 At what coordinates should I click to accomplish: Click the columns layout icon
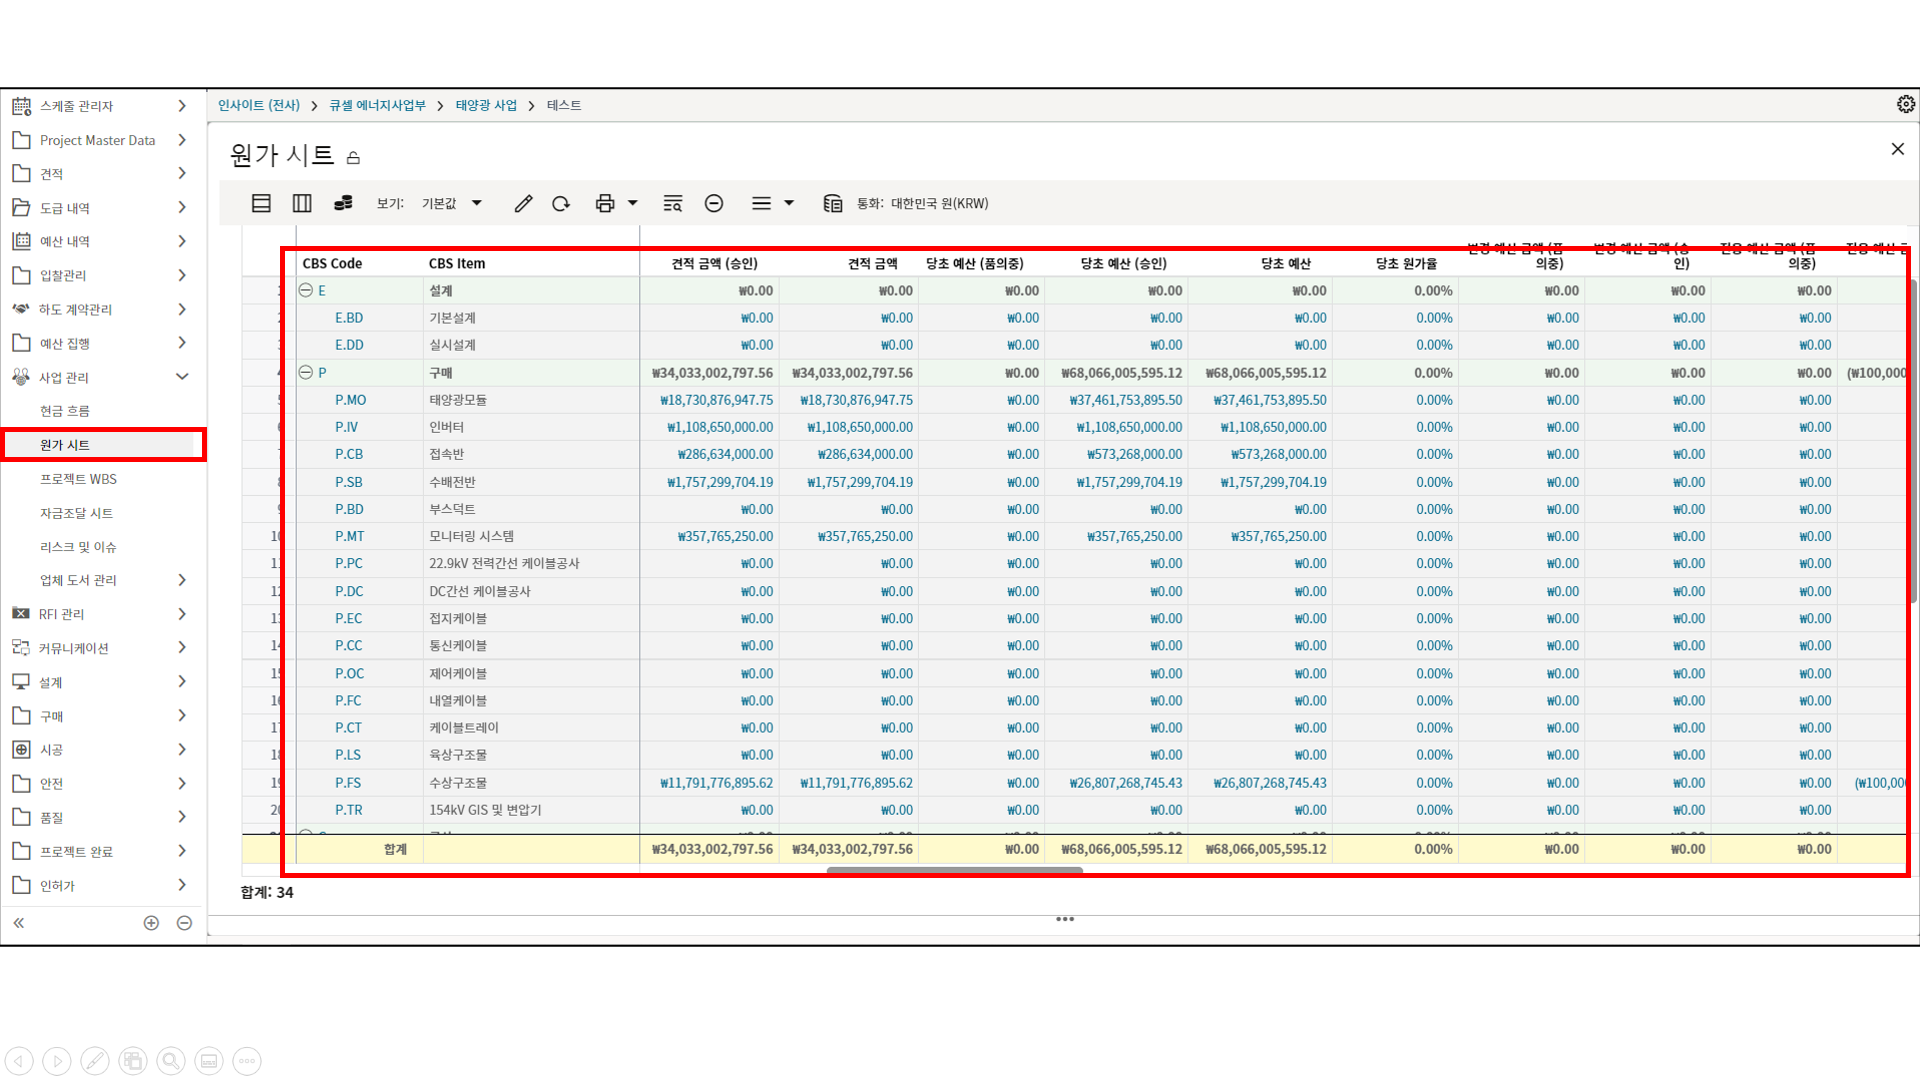pos(302,203)
